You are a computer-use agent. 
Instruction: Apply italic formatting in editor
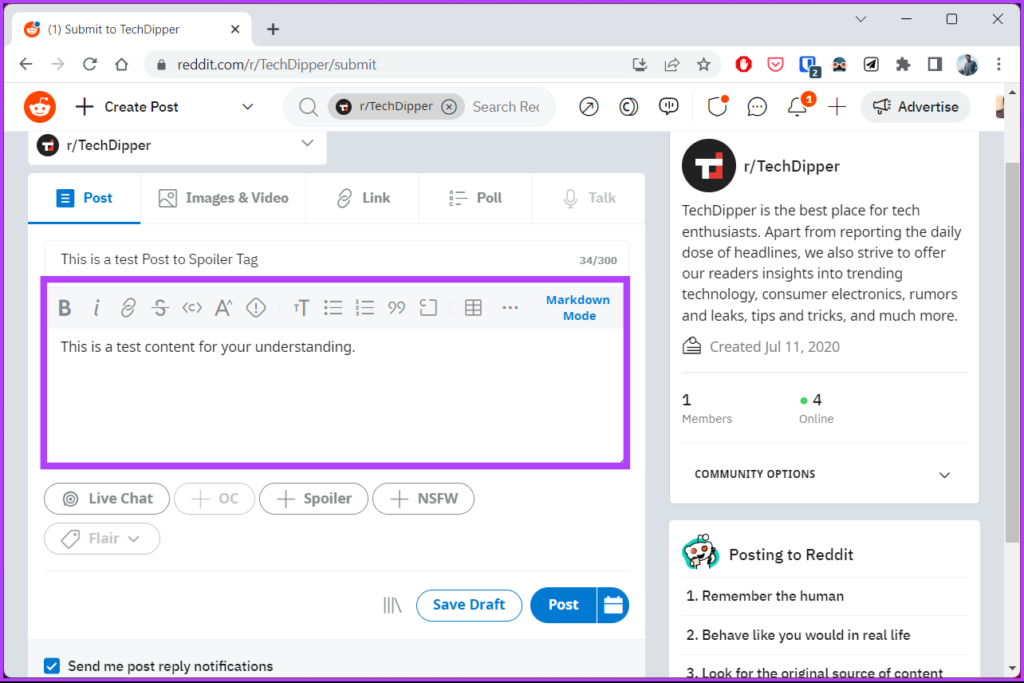96,308
